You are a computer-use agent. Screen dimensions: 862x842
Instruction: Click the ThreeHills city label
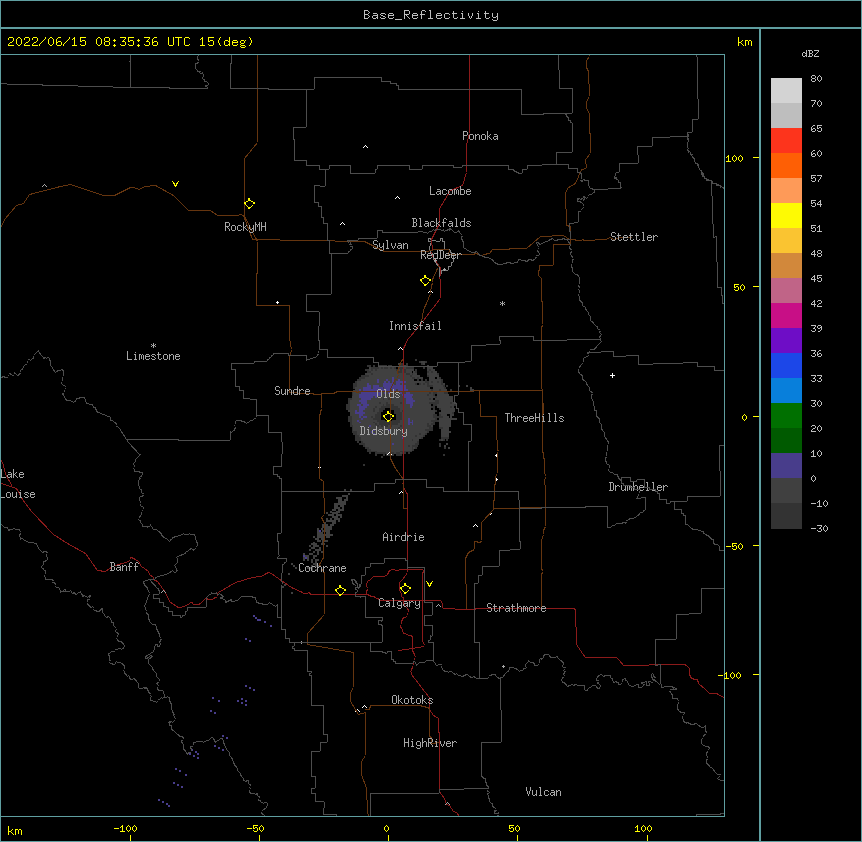pyautogui.click(x=534, y=418)
